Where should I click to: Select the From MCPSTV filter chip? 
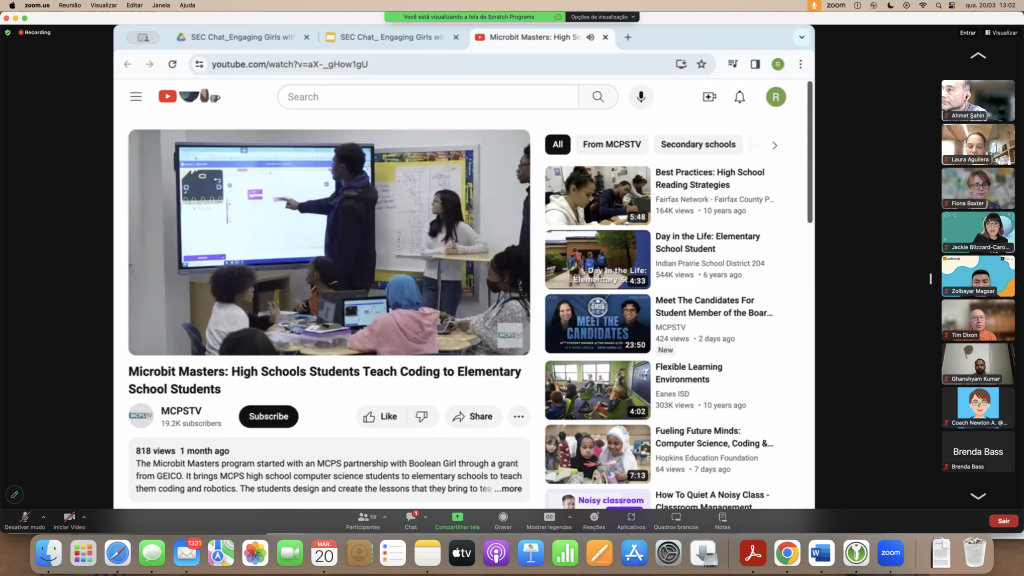pyautogui.click(x=611, y=144)
